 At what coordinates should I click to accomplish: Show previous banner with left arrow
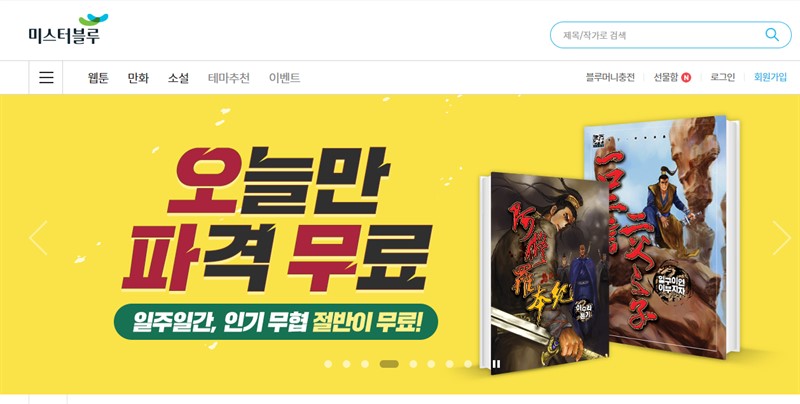[38, 238]
